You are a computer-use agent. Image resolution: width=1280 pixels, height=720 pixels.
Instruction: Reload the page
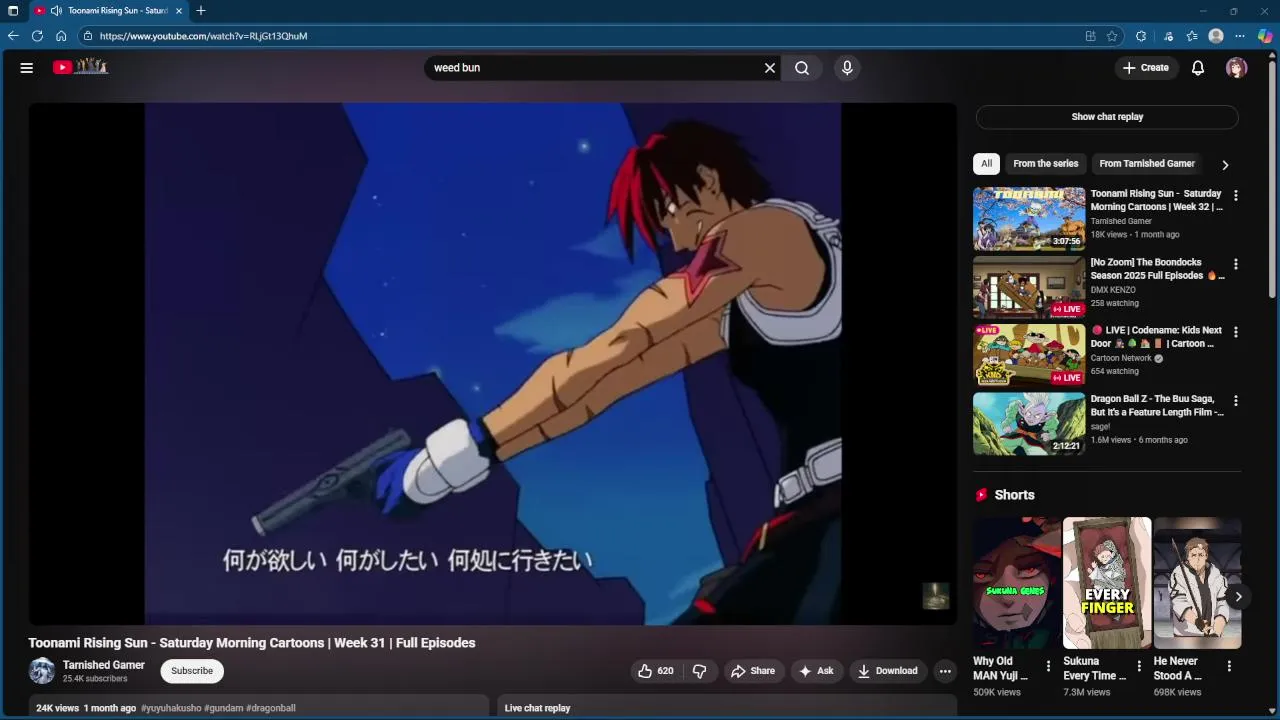pos(37,36)
